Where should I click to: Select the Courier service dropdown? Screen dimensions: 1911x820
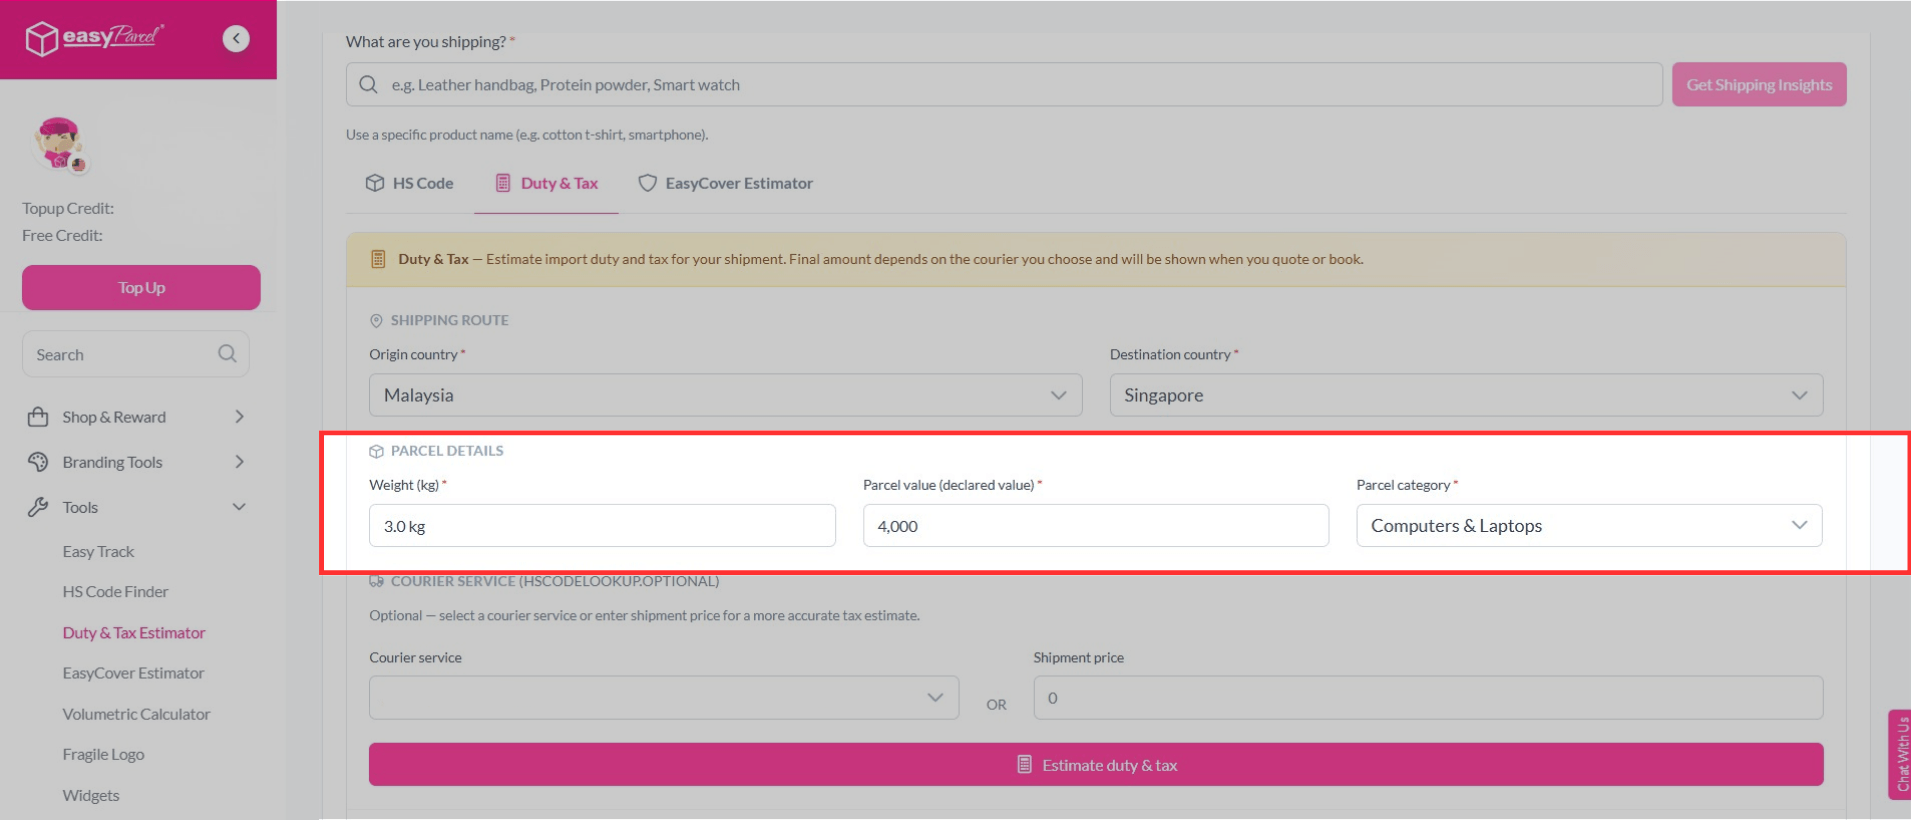[x=663, y=698]
